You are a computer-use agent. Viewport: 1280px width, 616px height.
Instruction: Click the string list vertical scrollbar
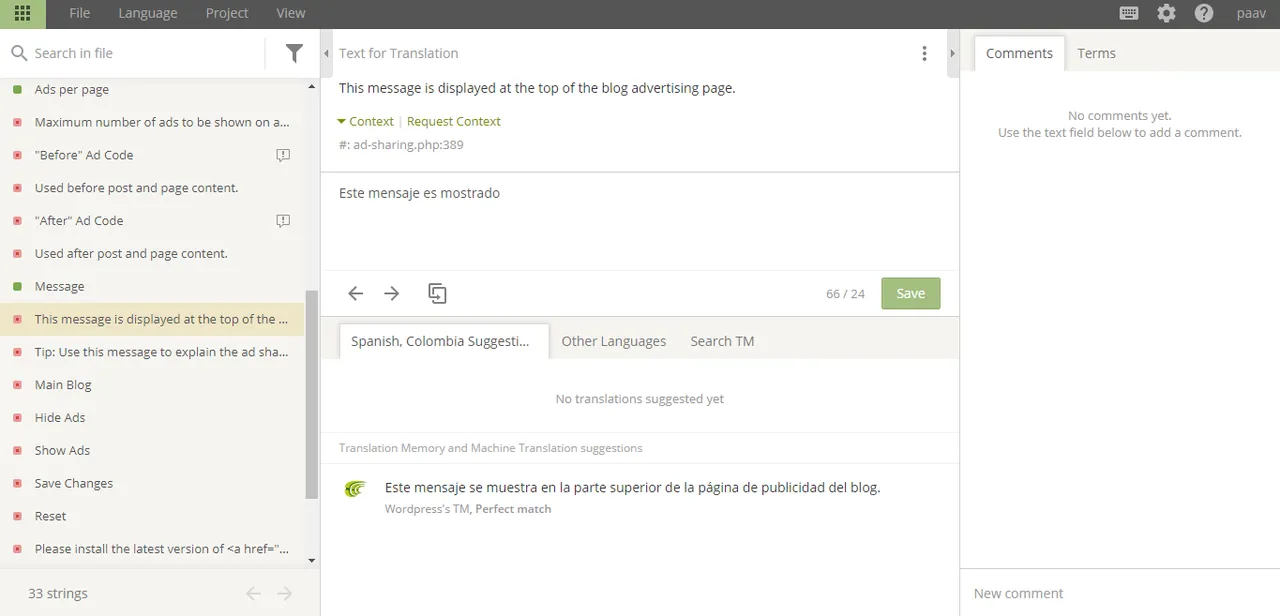pos(312,395)
